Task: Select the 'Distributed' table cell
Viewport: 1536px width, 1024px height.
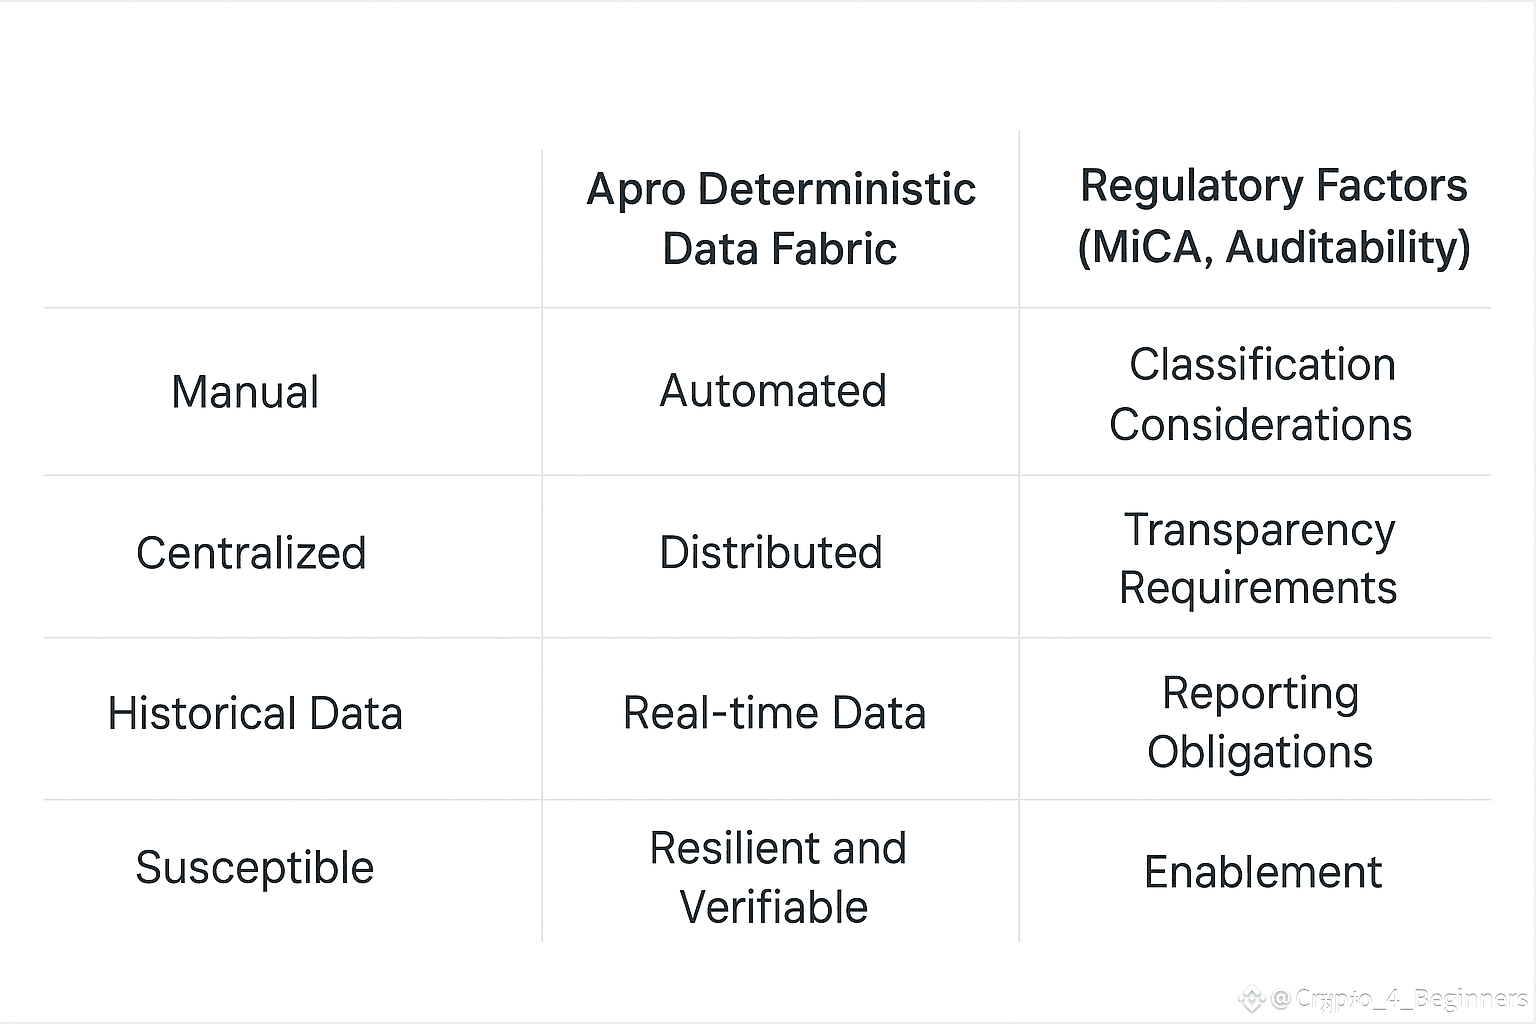Action: (x=771, y=553)
